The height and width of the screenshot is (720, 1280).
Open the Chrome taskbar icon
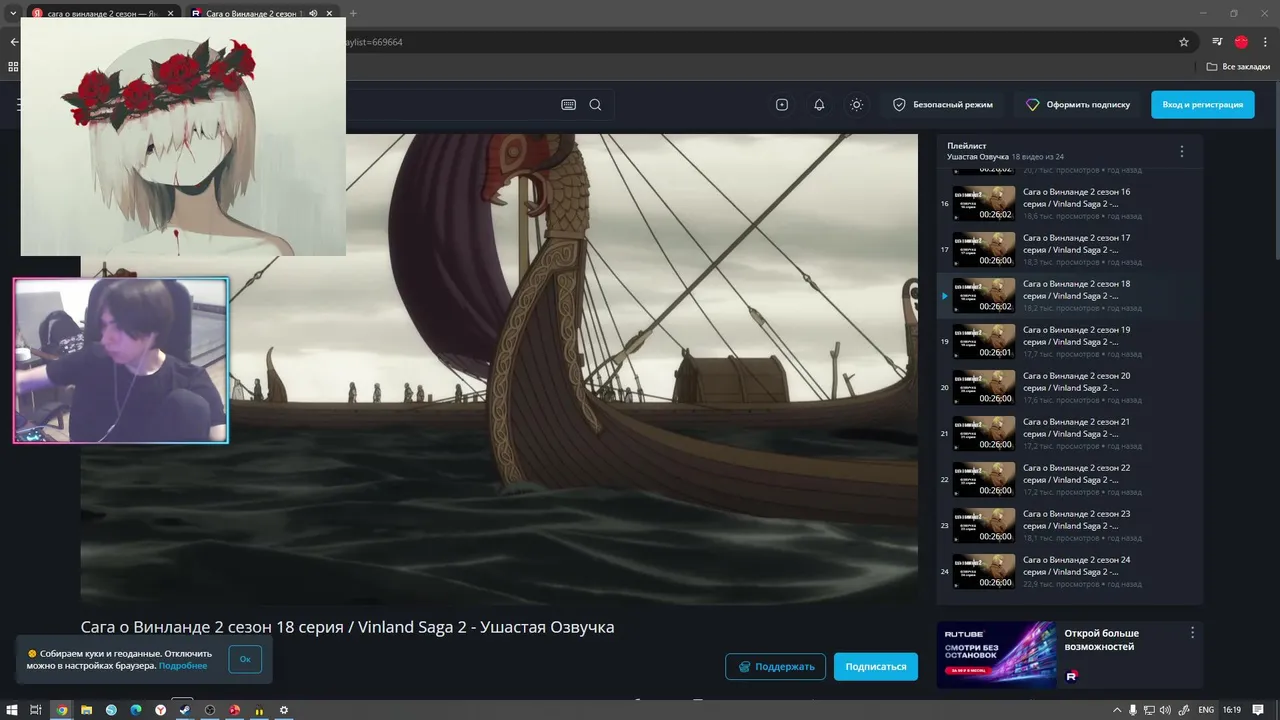click(61, 710)
